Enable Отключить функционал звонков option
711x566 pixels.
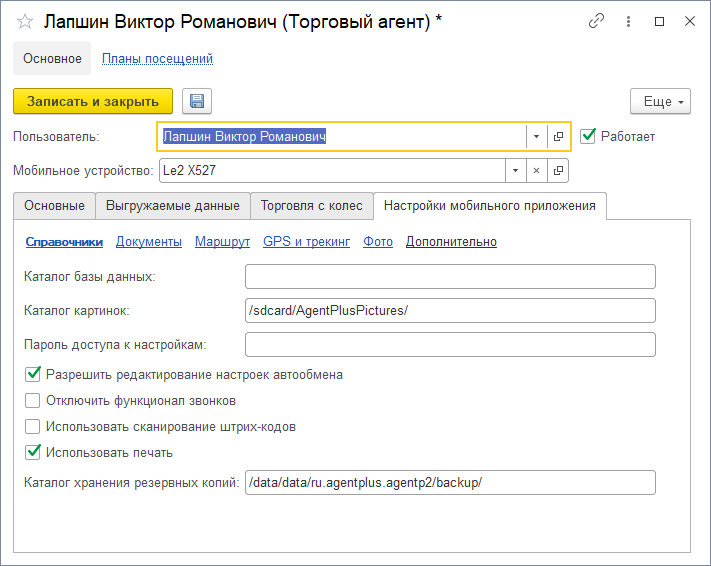pos(33,401)
